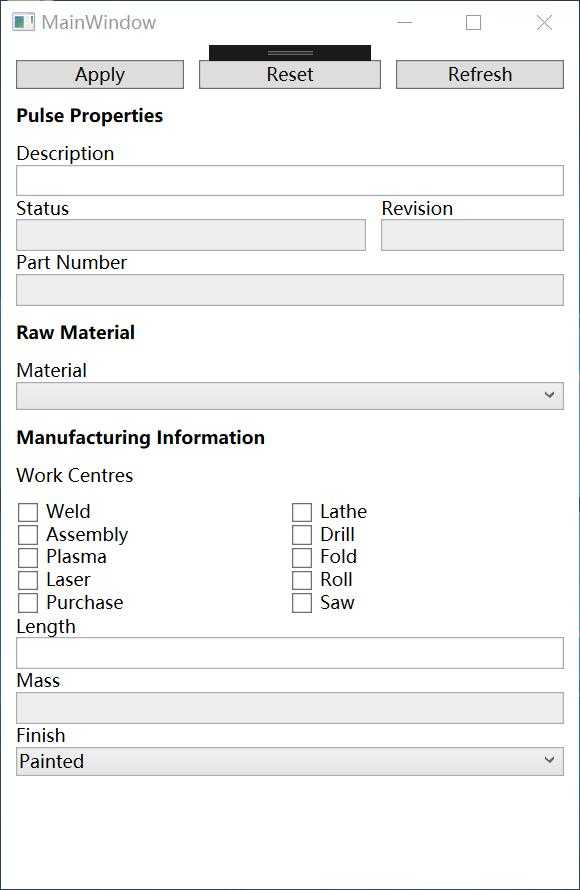Tick the Lathe checkbox
This screenshot has height=890, width=580.
(x=302, y=512)
